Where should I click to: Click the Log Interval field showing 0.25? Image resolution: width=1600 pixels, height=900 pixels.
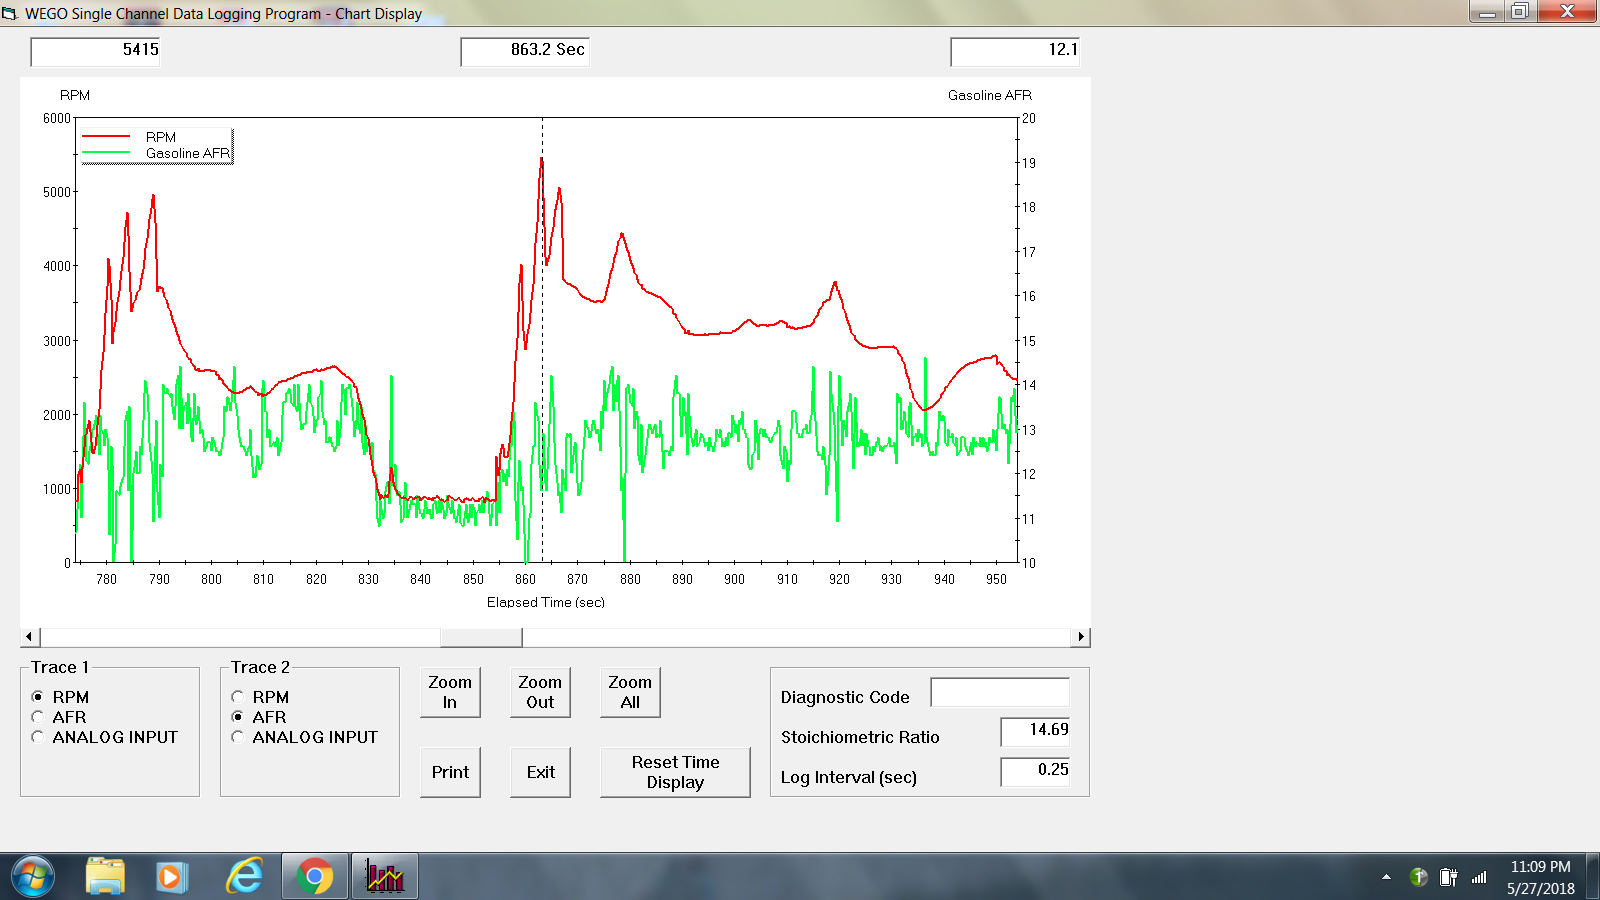coord(1035,771)
